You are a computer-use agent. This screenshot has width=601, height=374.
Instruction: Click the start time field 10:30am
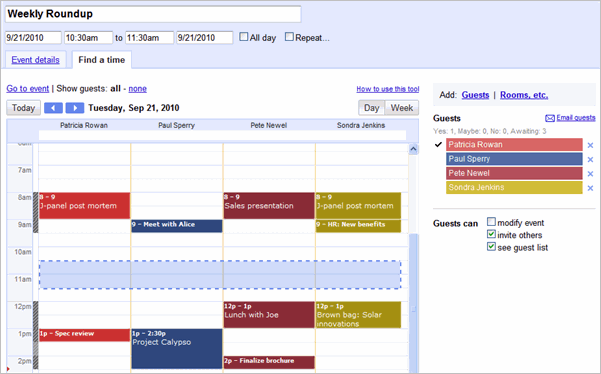pos(88,38)
